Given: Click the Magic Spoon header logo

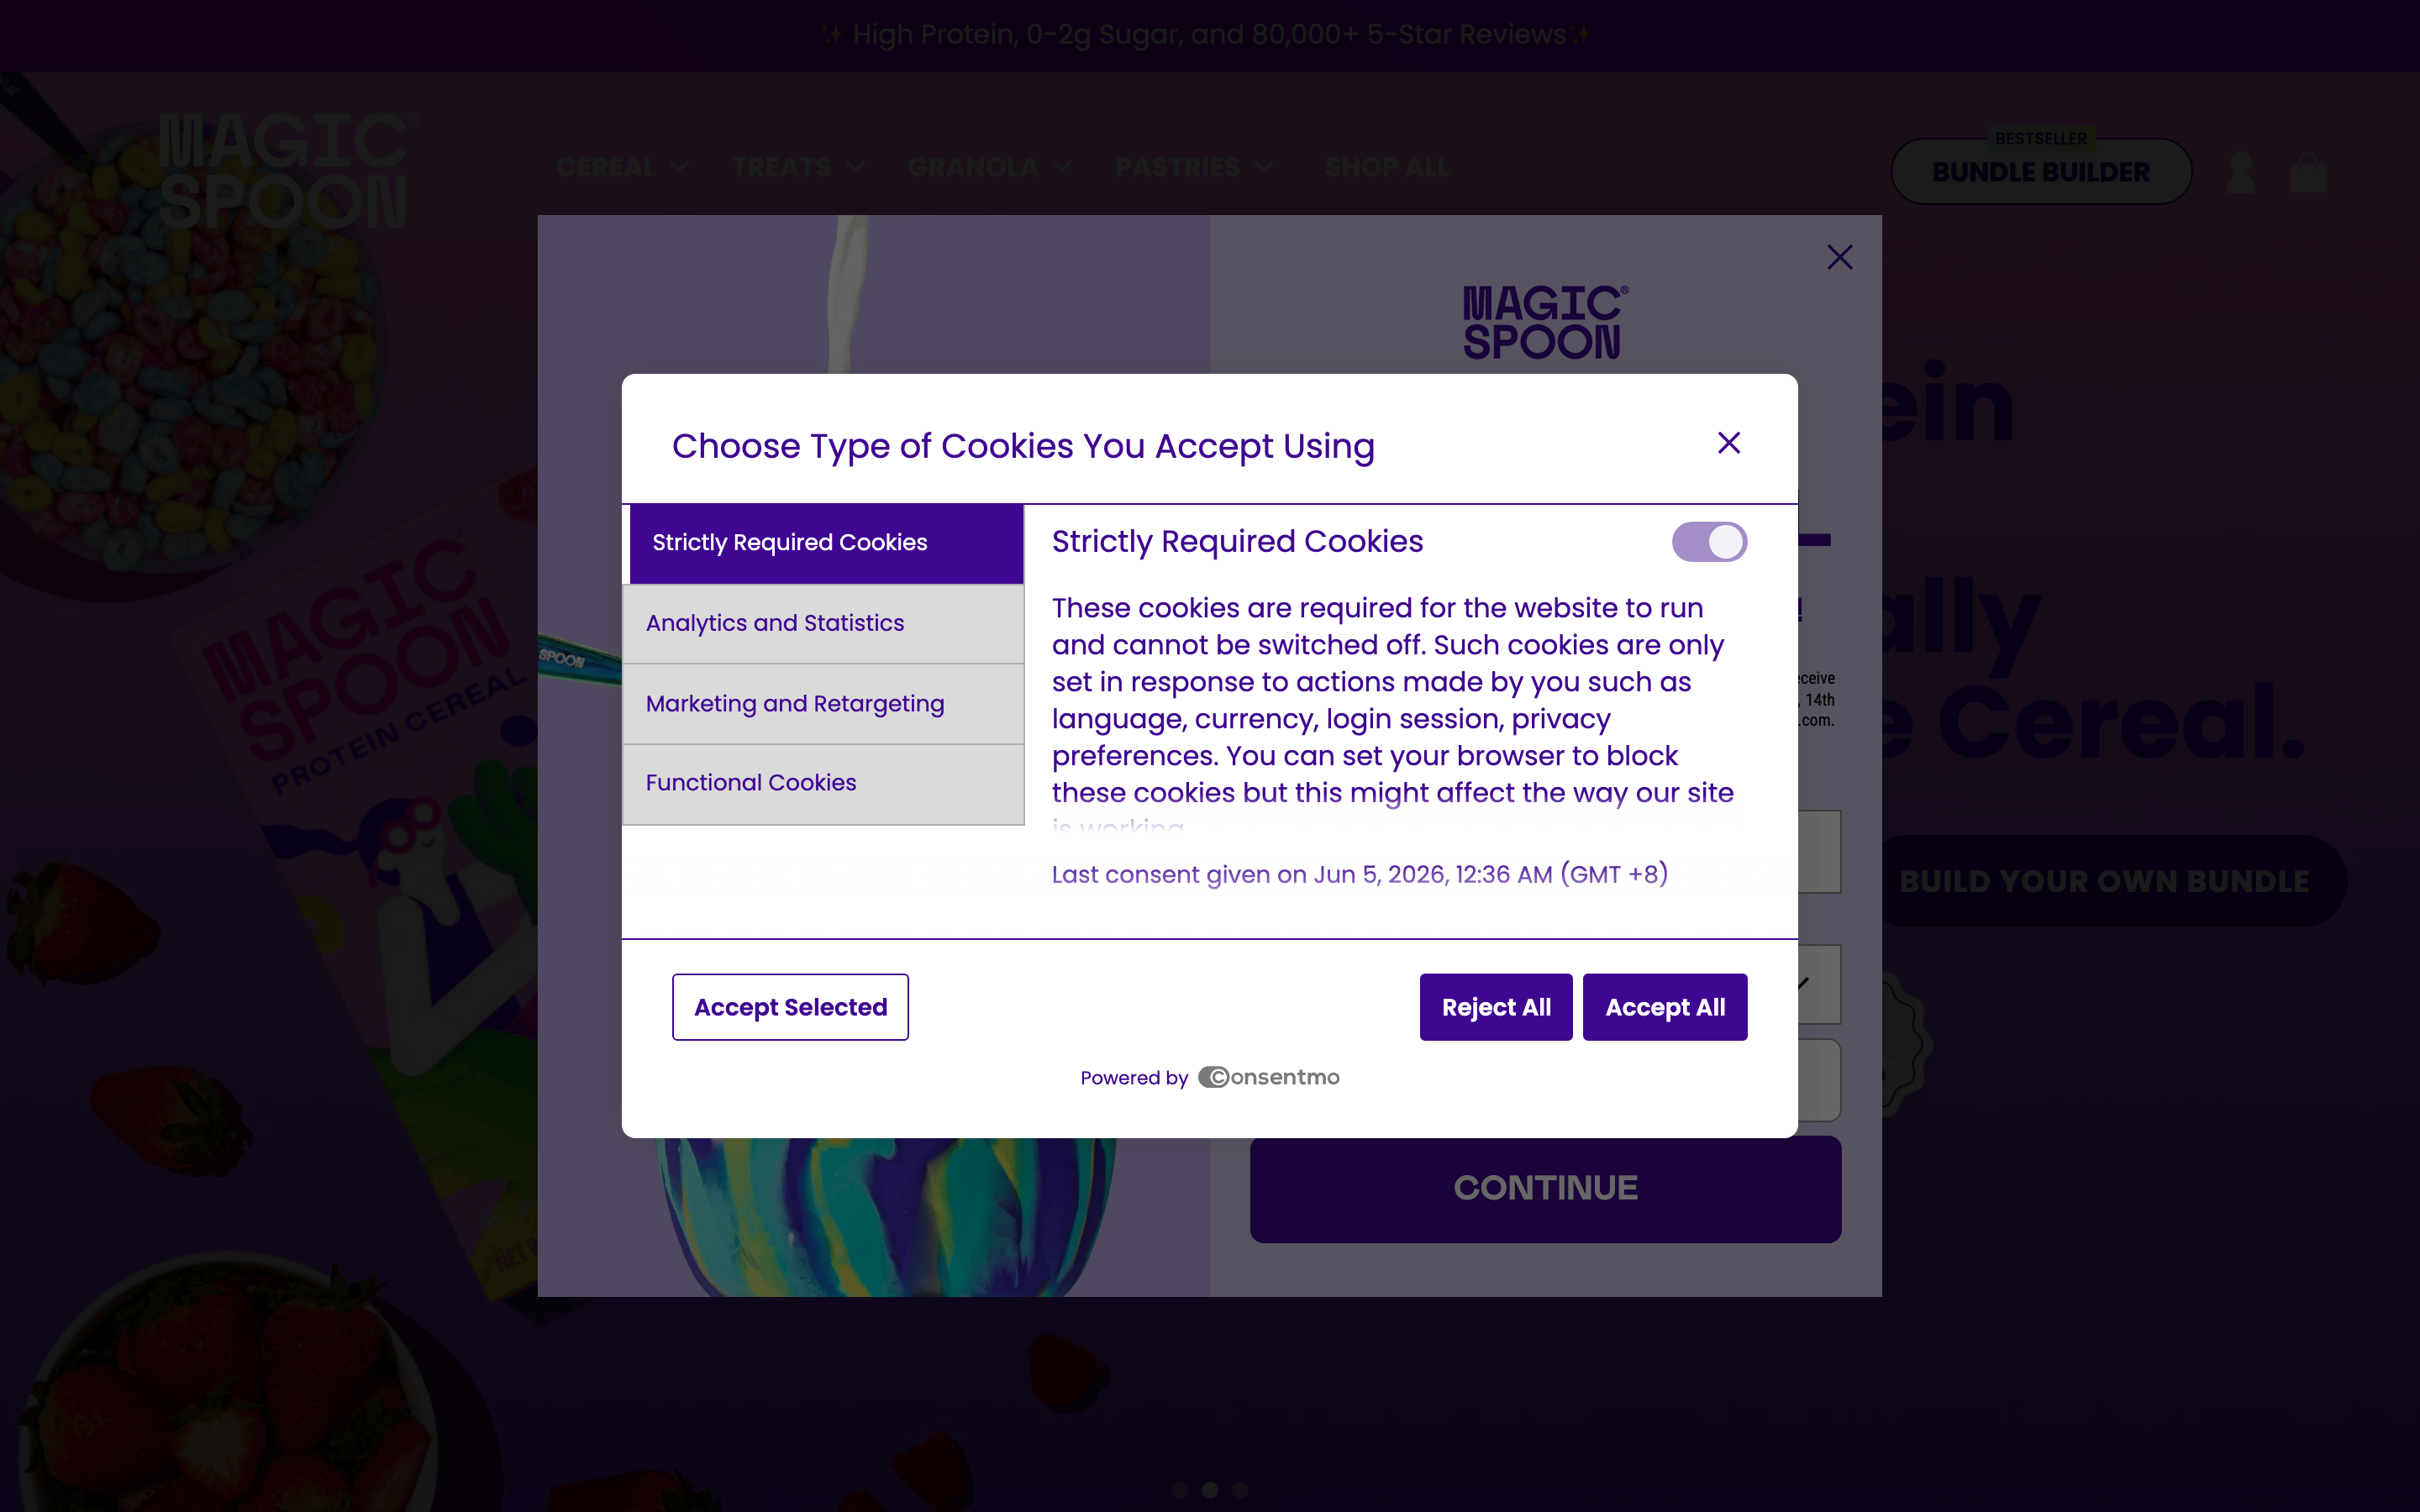Looking at the screenshot, I should tap(285, 170).
